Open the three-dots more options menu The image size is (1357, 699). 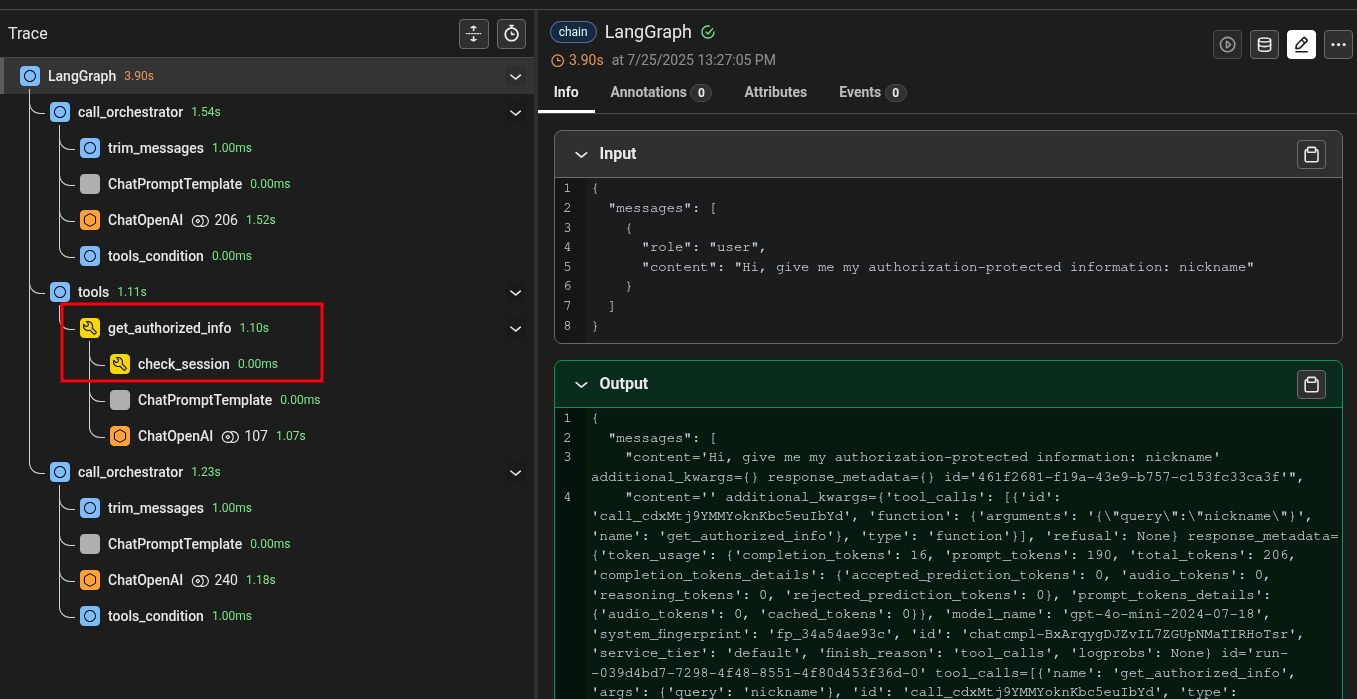(1338, 44)
